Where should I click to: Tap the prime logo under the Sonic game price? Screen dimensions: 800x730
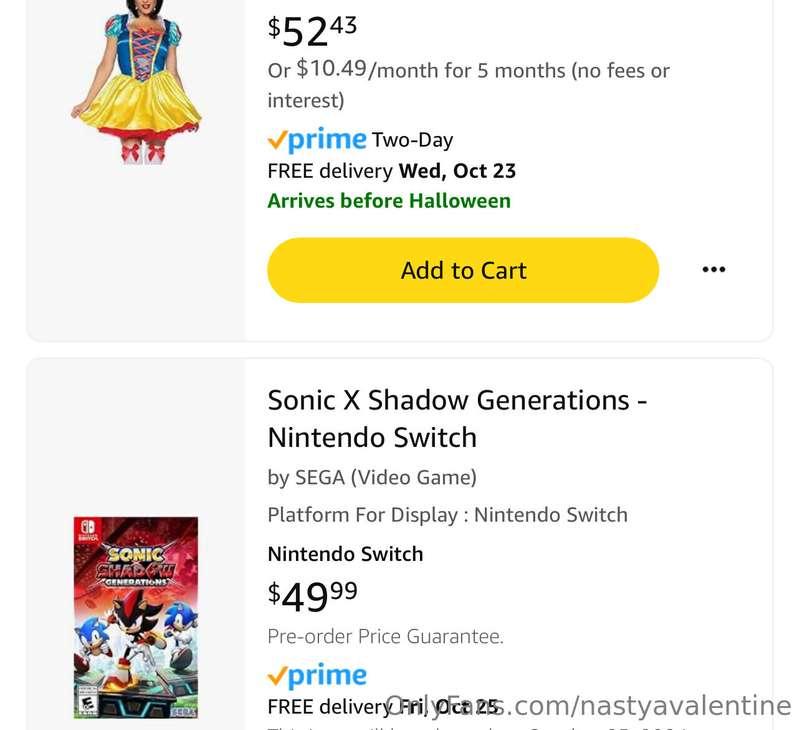point(317,674)
